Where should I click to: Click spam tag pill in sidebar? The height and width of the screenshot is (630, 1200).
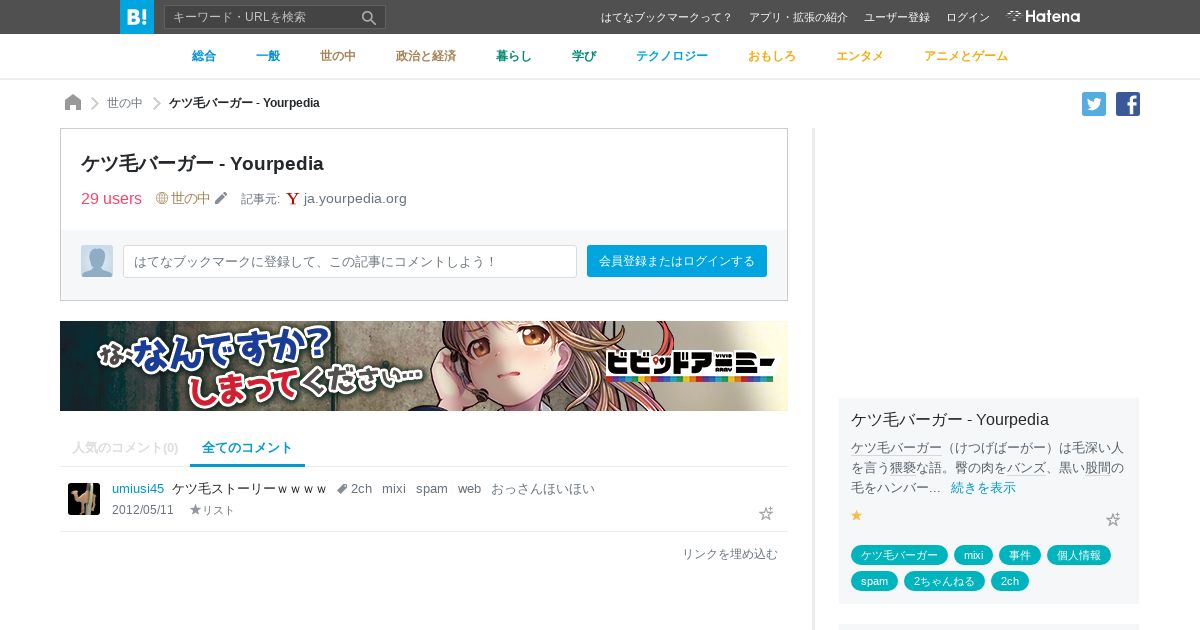pyautogui.click(x=875, y=581)
